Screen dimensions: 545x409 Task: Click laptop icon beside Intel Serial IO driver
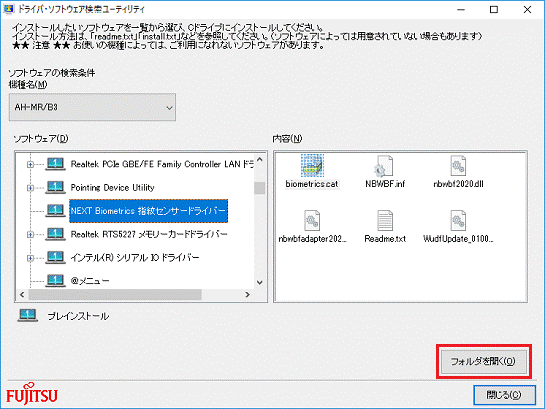coord(55,257)
